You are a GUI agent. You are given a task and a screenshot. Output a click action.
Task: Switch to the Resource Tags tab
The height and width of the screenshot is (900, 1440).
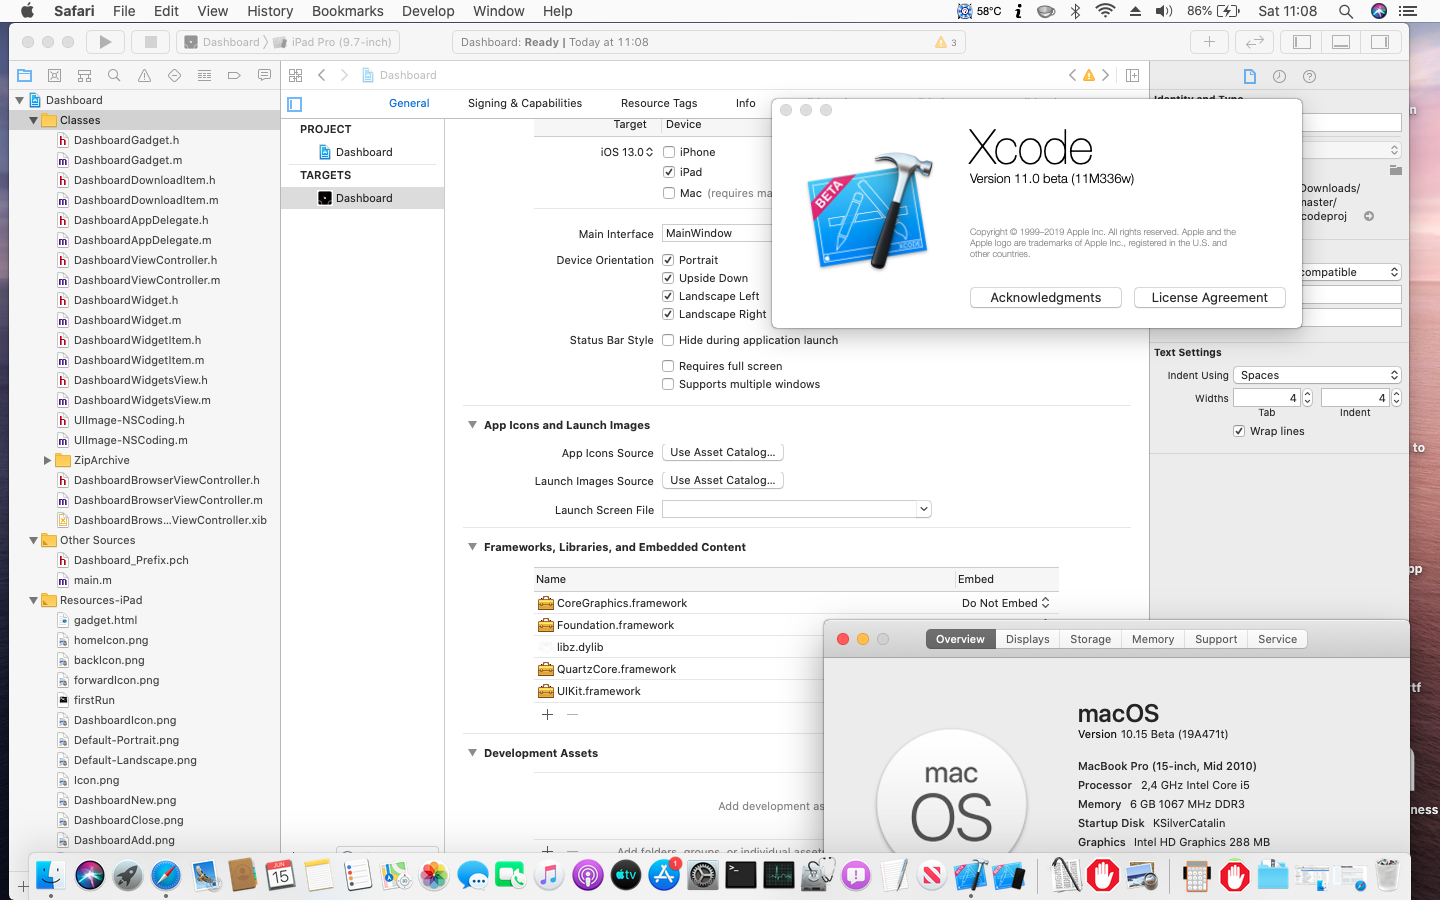[x=659, y=103]
